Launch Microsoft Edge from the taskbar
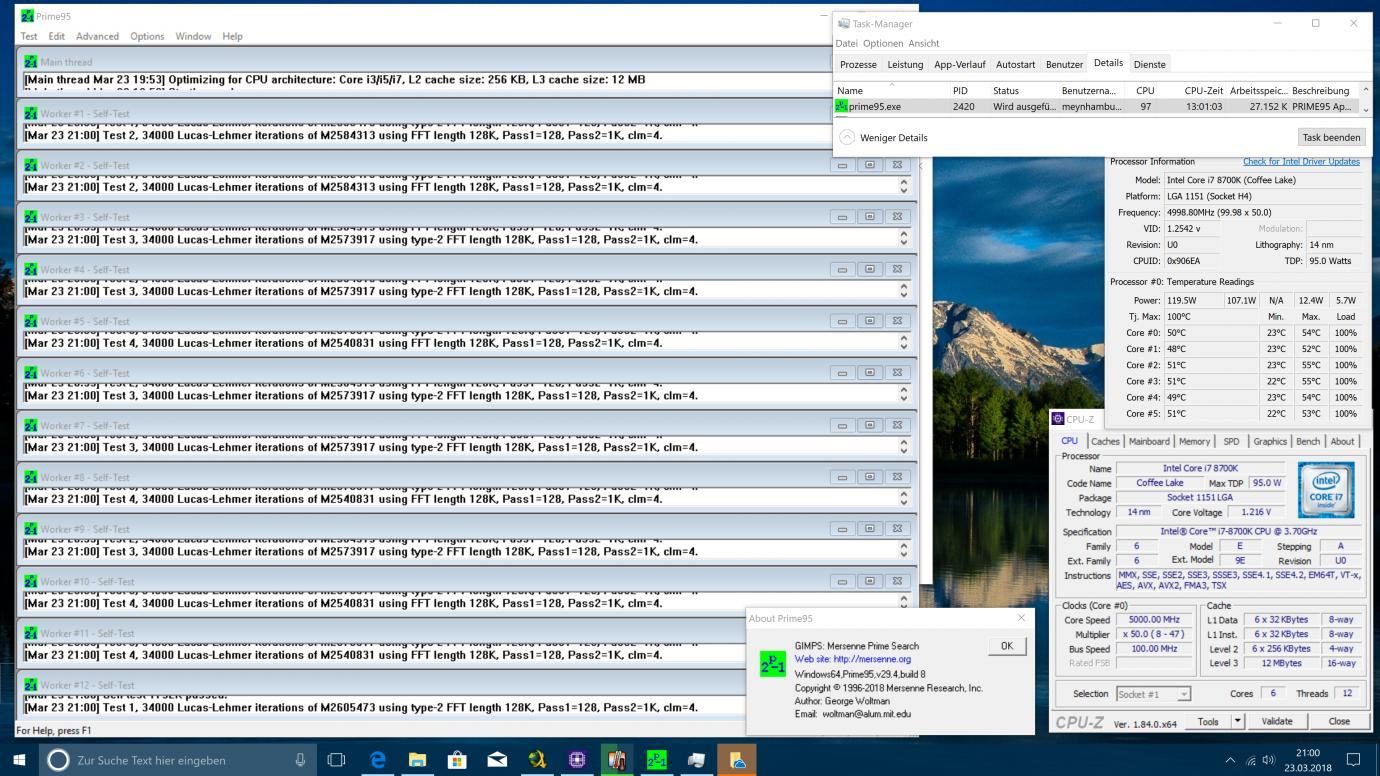 [378, 760]
